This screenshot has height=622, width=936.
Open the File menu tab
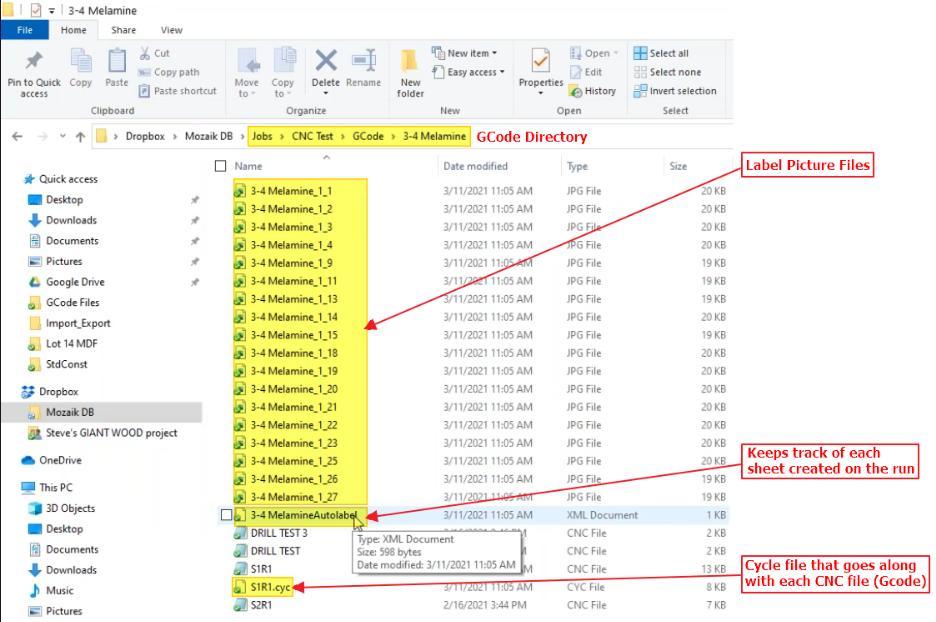pos(25,30)
